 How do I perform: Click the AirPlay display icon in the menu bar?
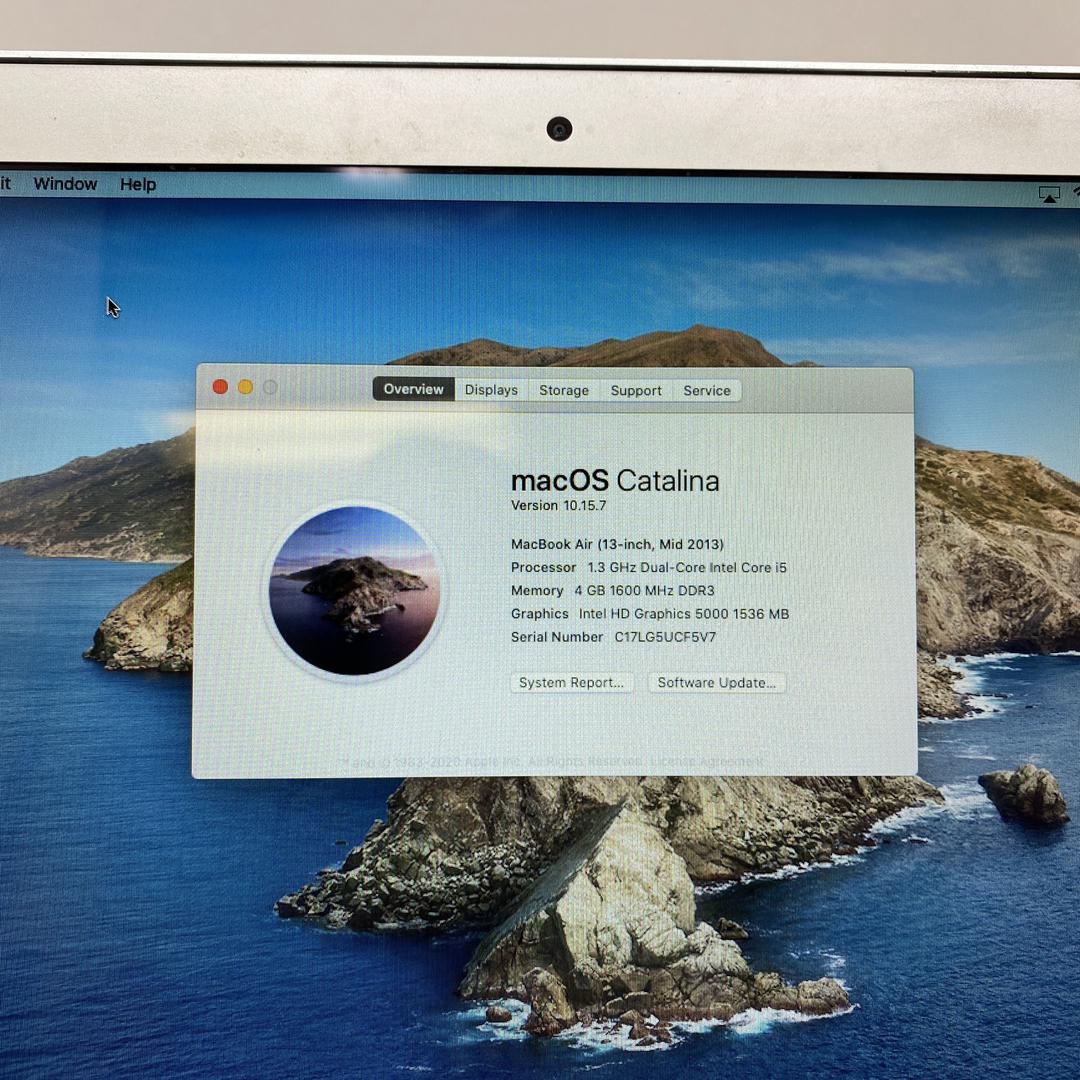[x=1049, y=195]
